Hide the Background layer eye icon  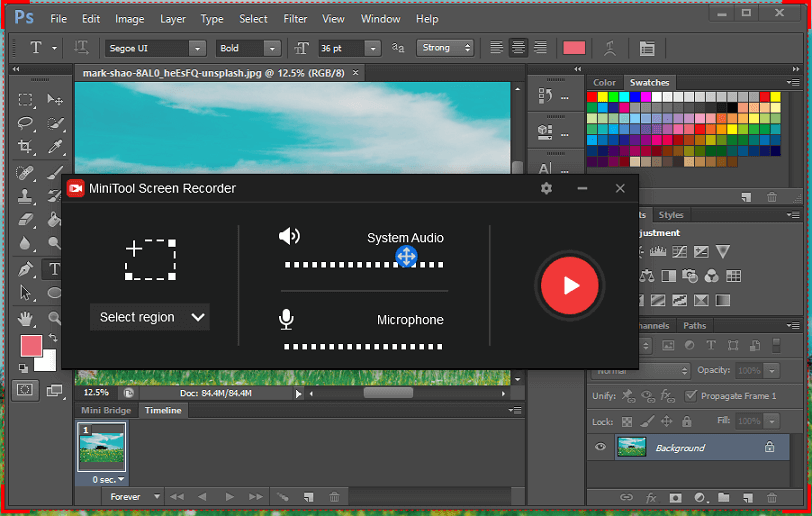[x=600, y=447]
